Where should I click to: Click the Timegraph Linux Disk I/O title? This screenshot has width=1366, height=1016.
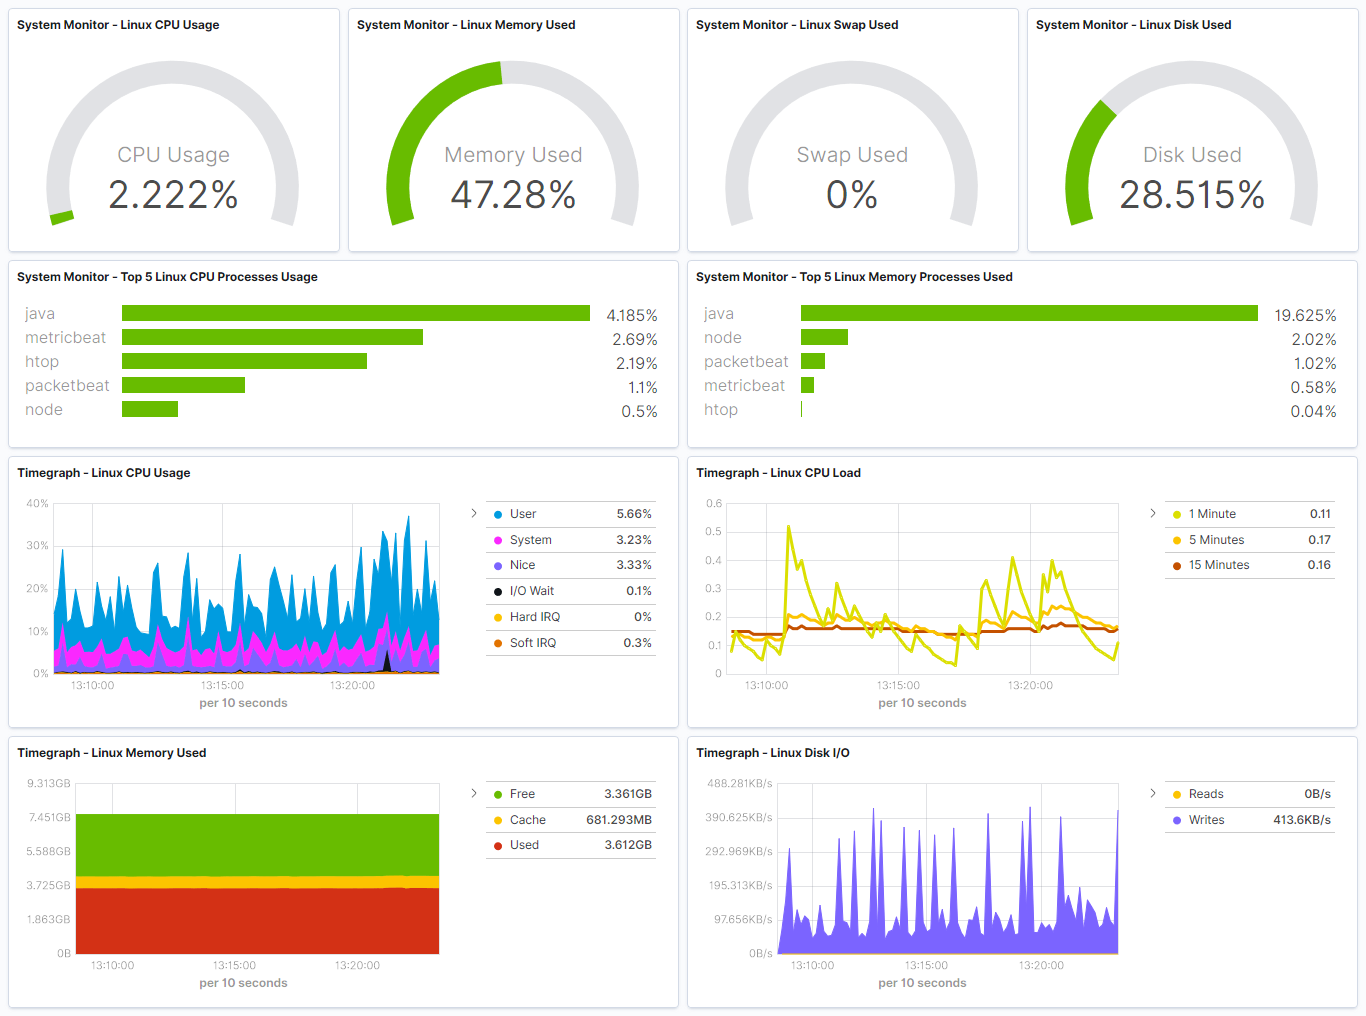click(x=773, y=753)
